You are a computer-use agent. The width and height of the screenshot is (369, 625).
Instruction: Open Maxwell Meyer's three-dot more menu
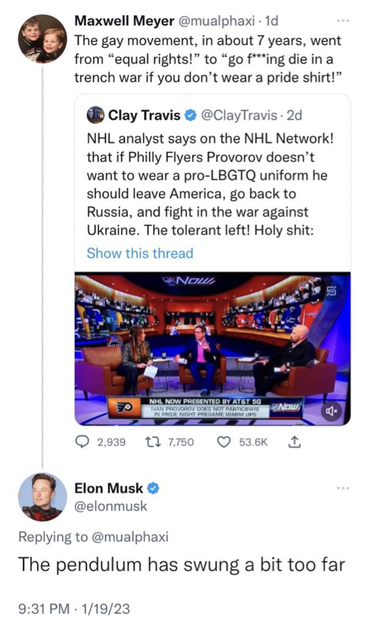[342, 21]
